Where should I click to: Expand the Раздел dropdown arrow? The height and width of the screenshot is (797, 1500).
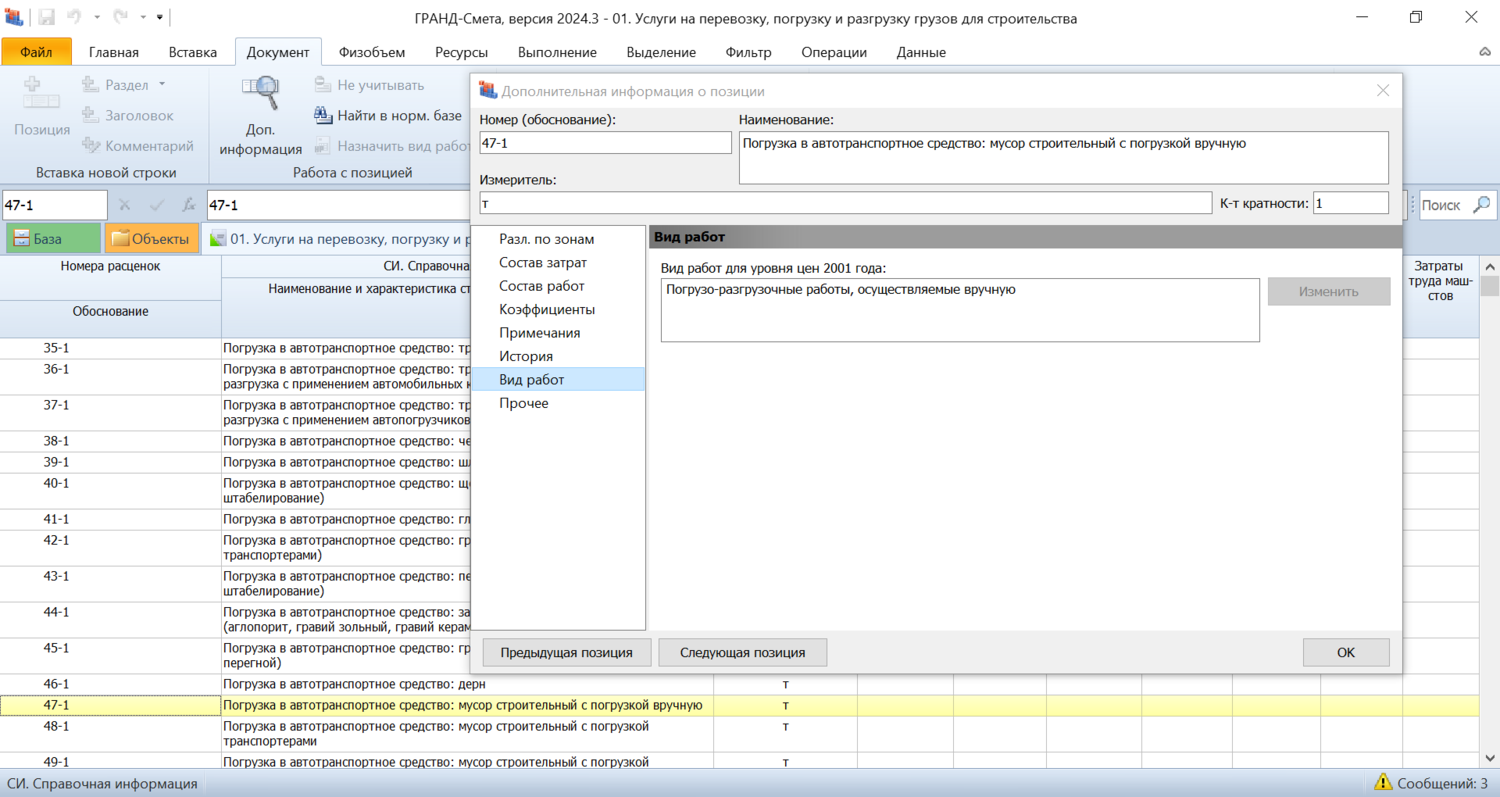162,85
